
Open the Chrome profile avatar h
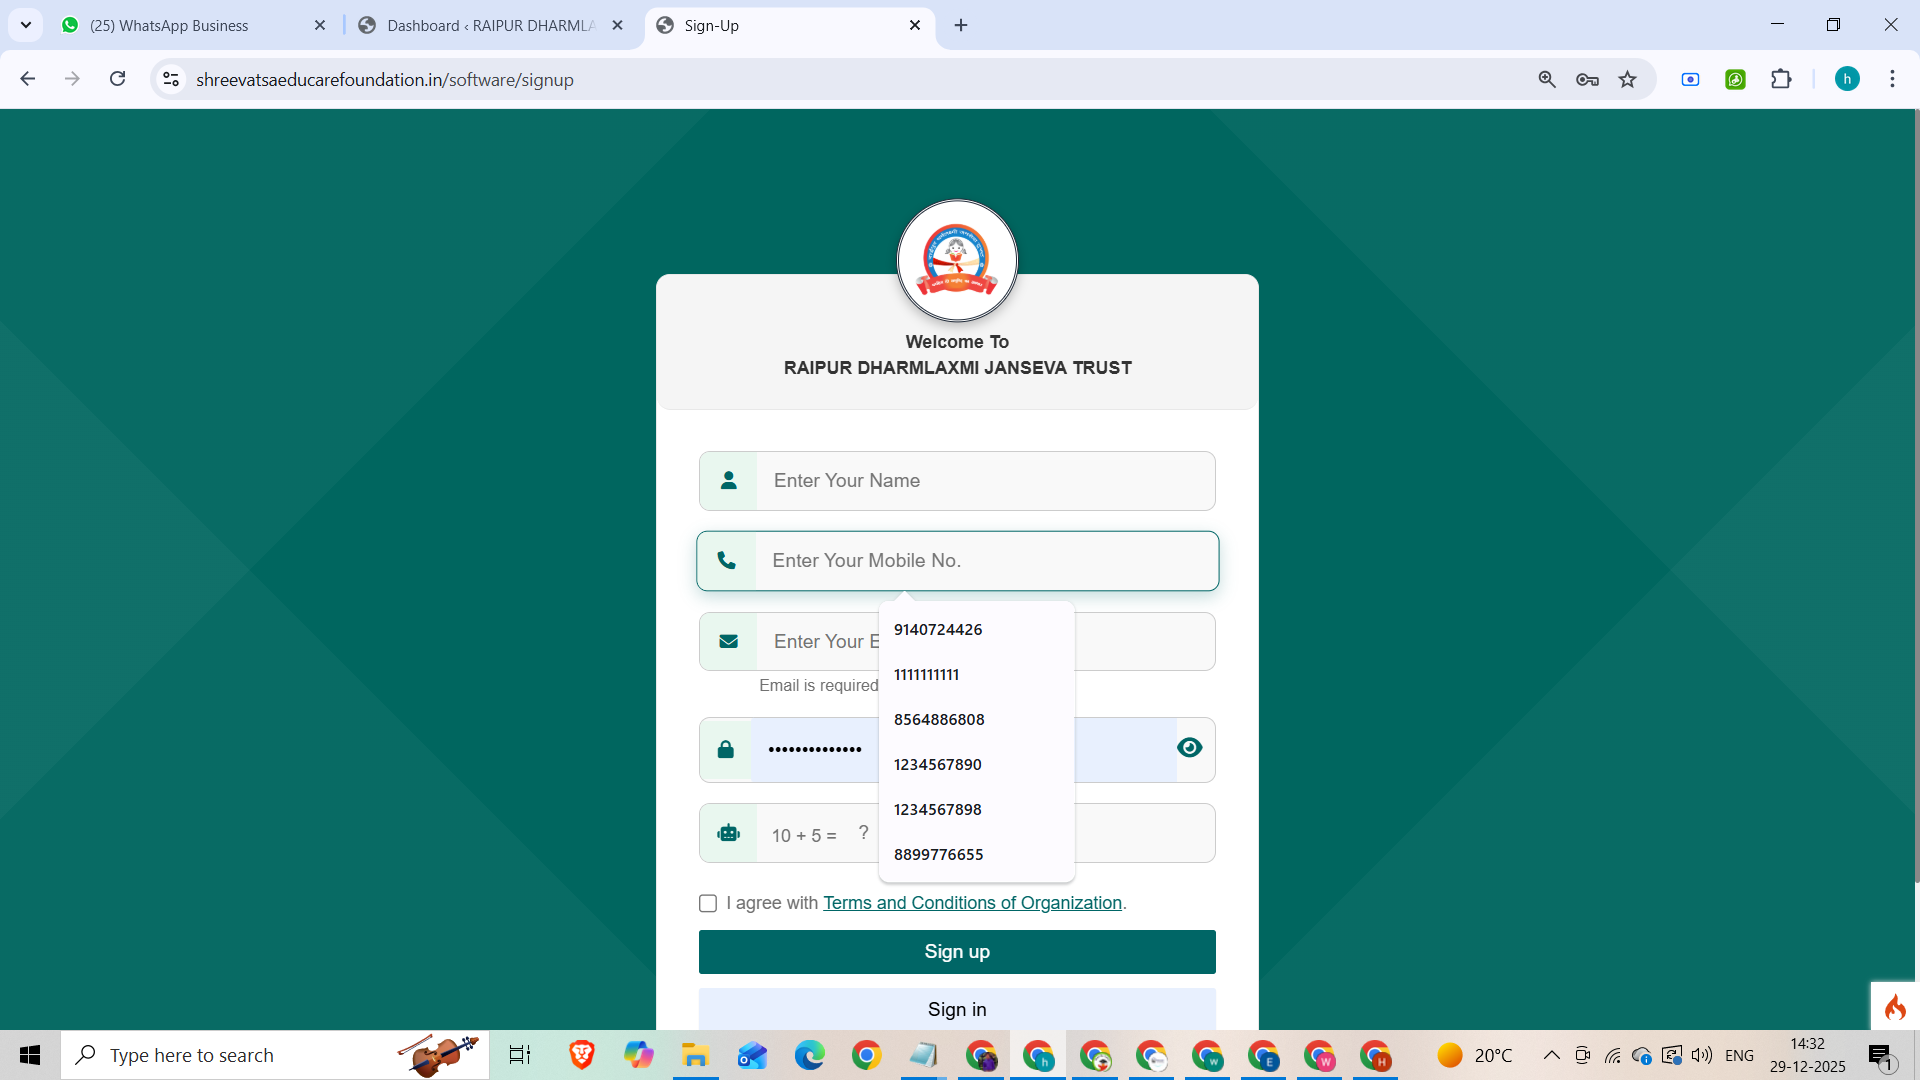(1847, 79)
